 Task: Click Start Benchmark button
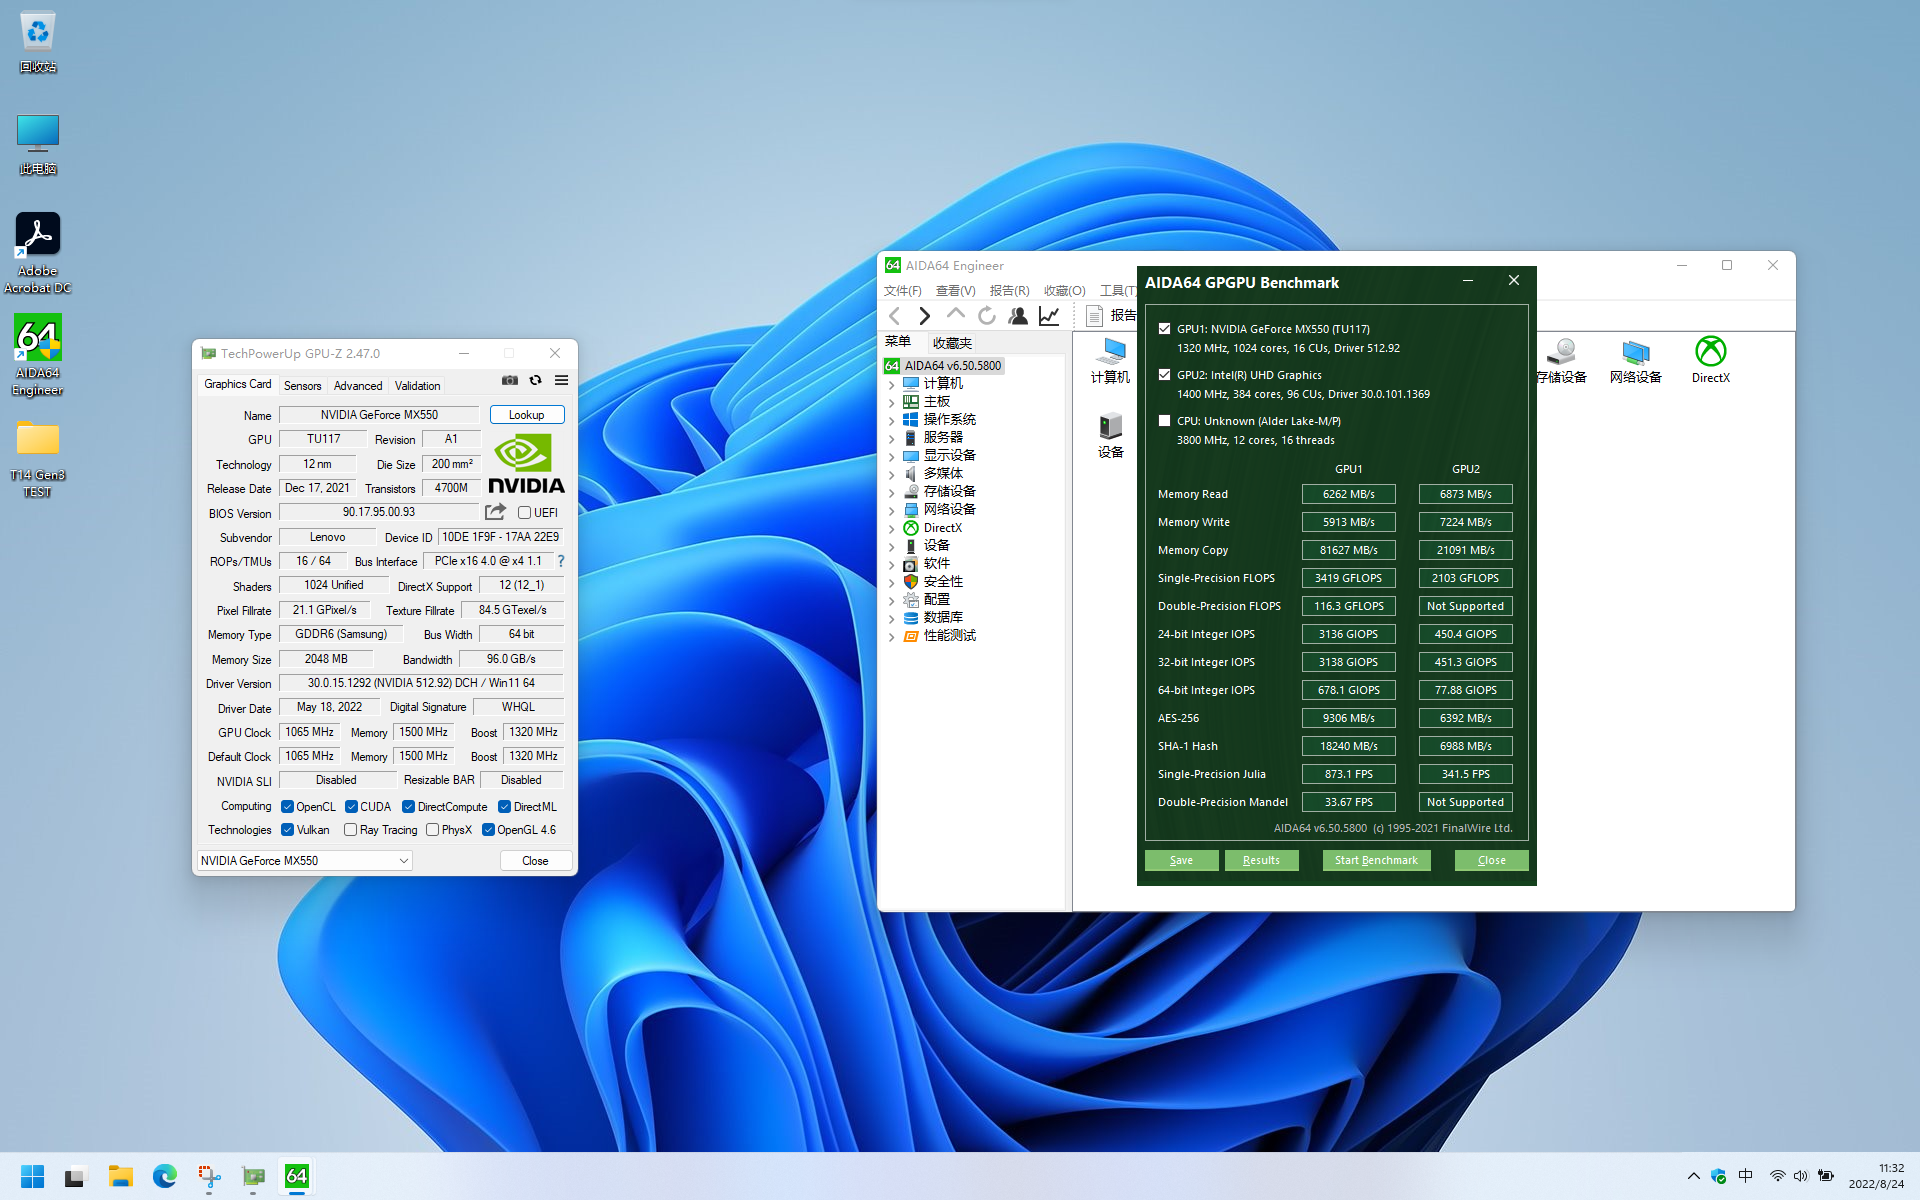tap(1376, 860)
